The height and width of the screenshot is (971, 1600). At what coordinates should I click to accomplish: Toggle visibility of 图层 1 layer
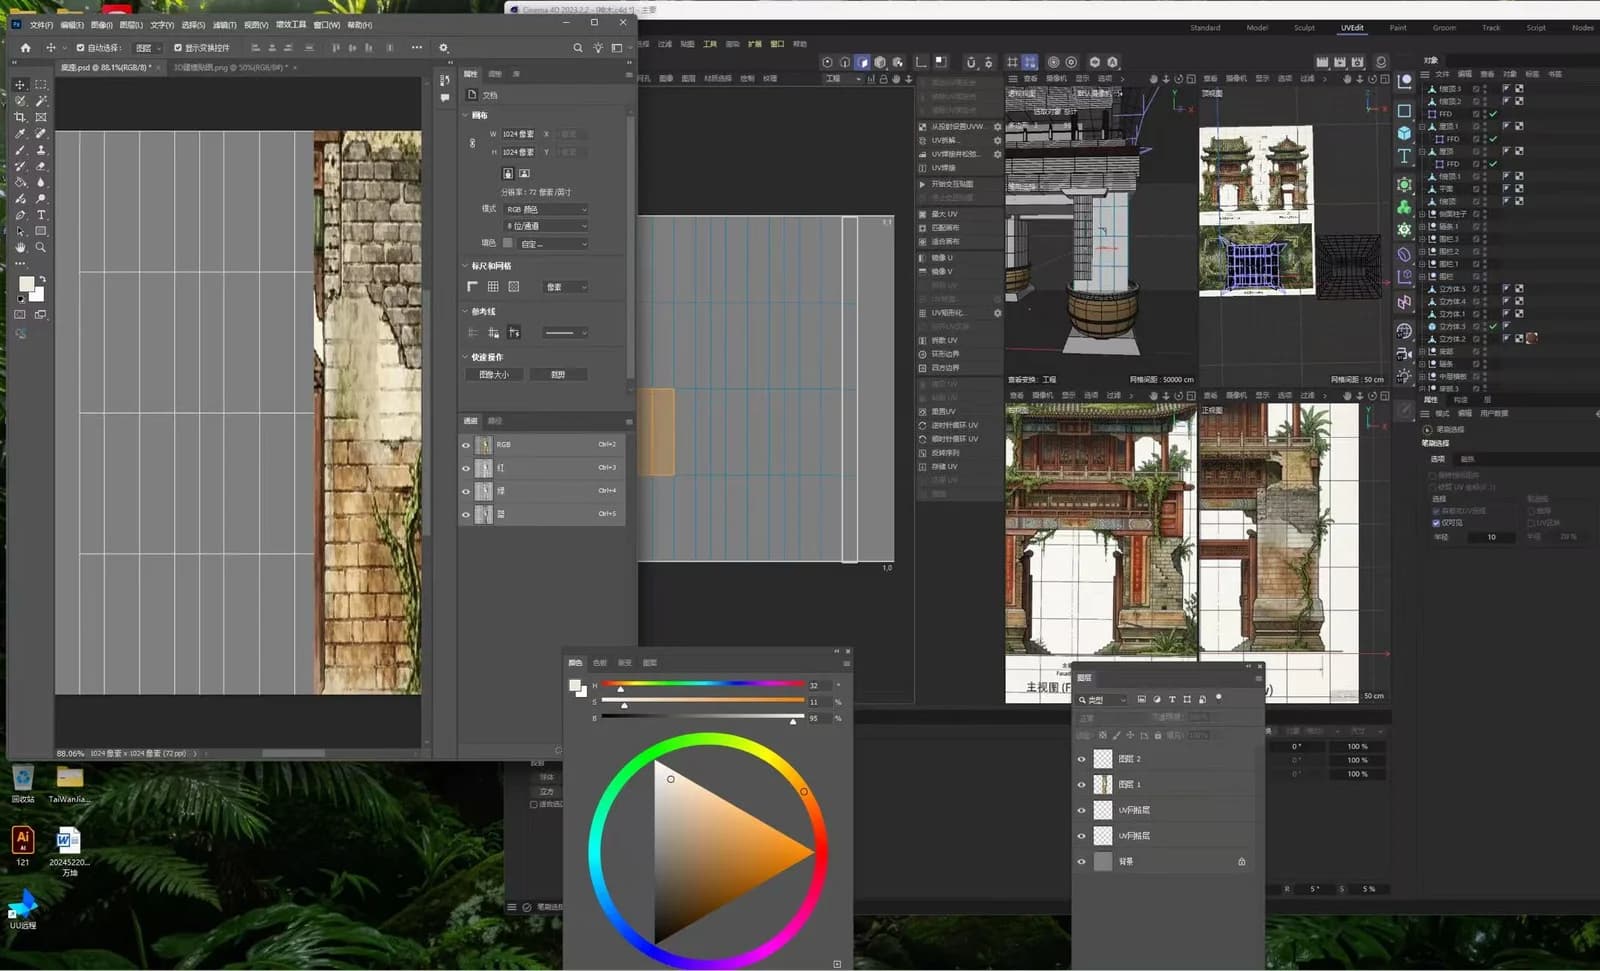pyautogui.click(x=1081, y=785)
